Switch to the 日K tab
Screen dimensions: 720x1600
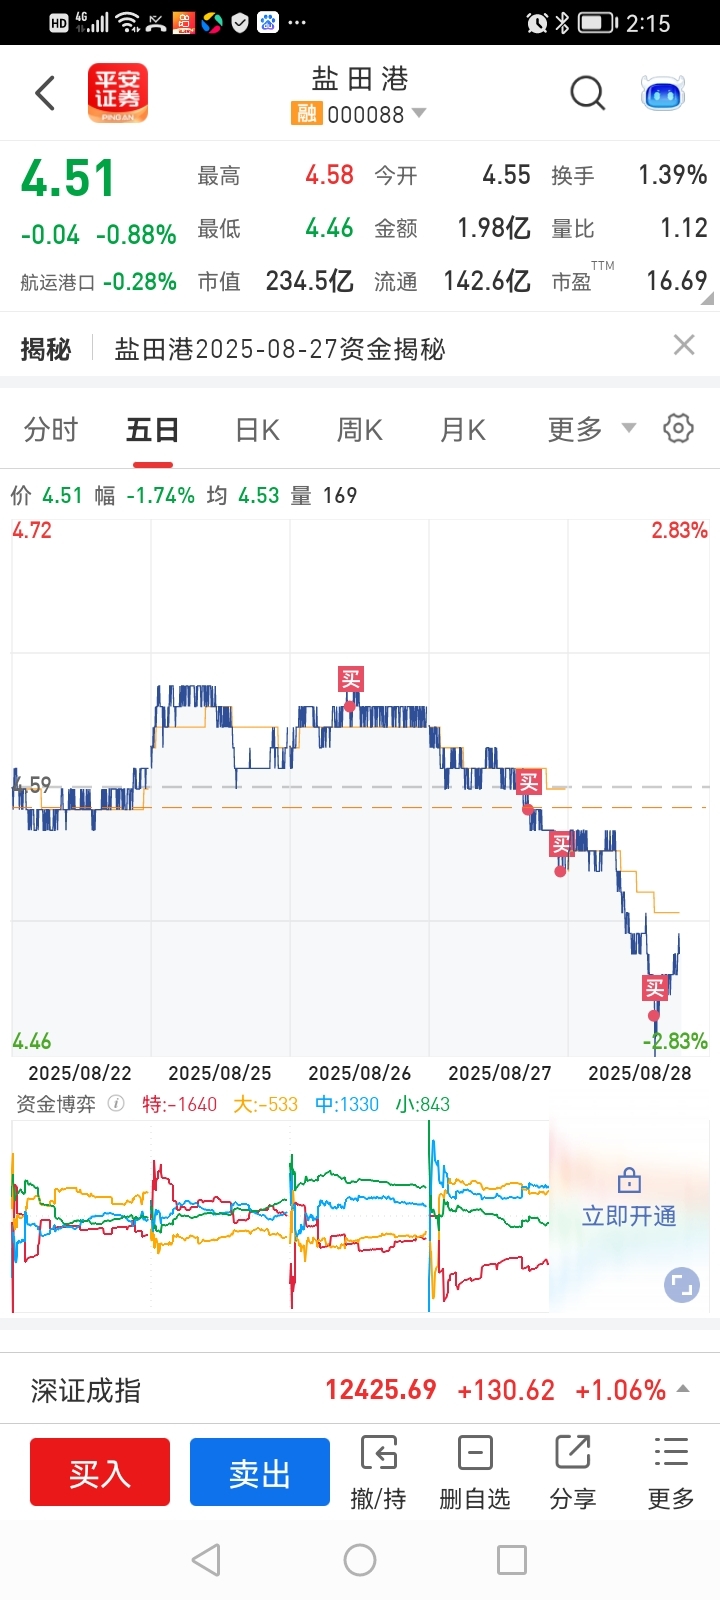(257, 430)
